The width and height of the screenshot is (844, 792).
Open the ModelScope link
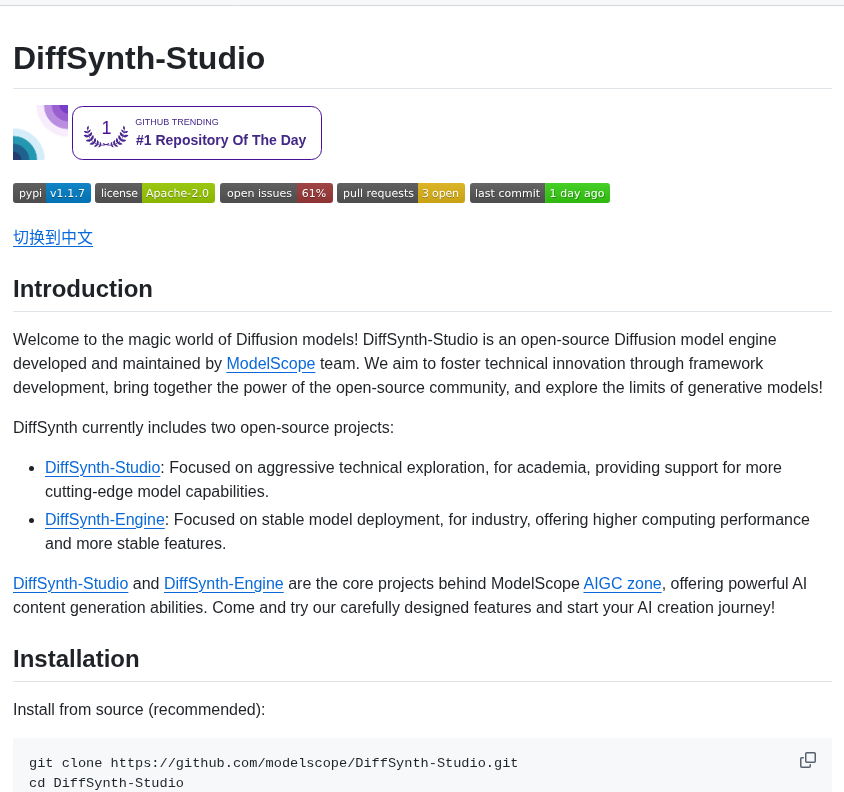point(271,363)
